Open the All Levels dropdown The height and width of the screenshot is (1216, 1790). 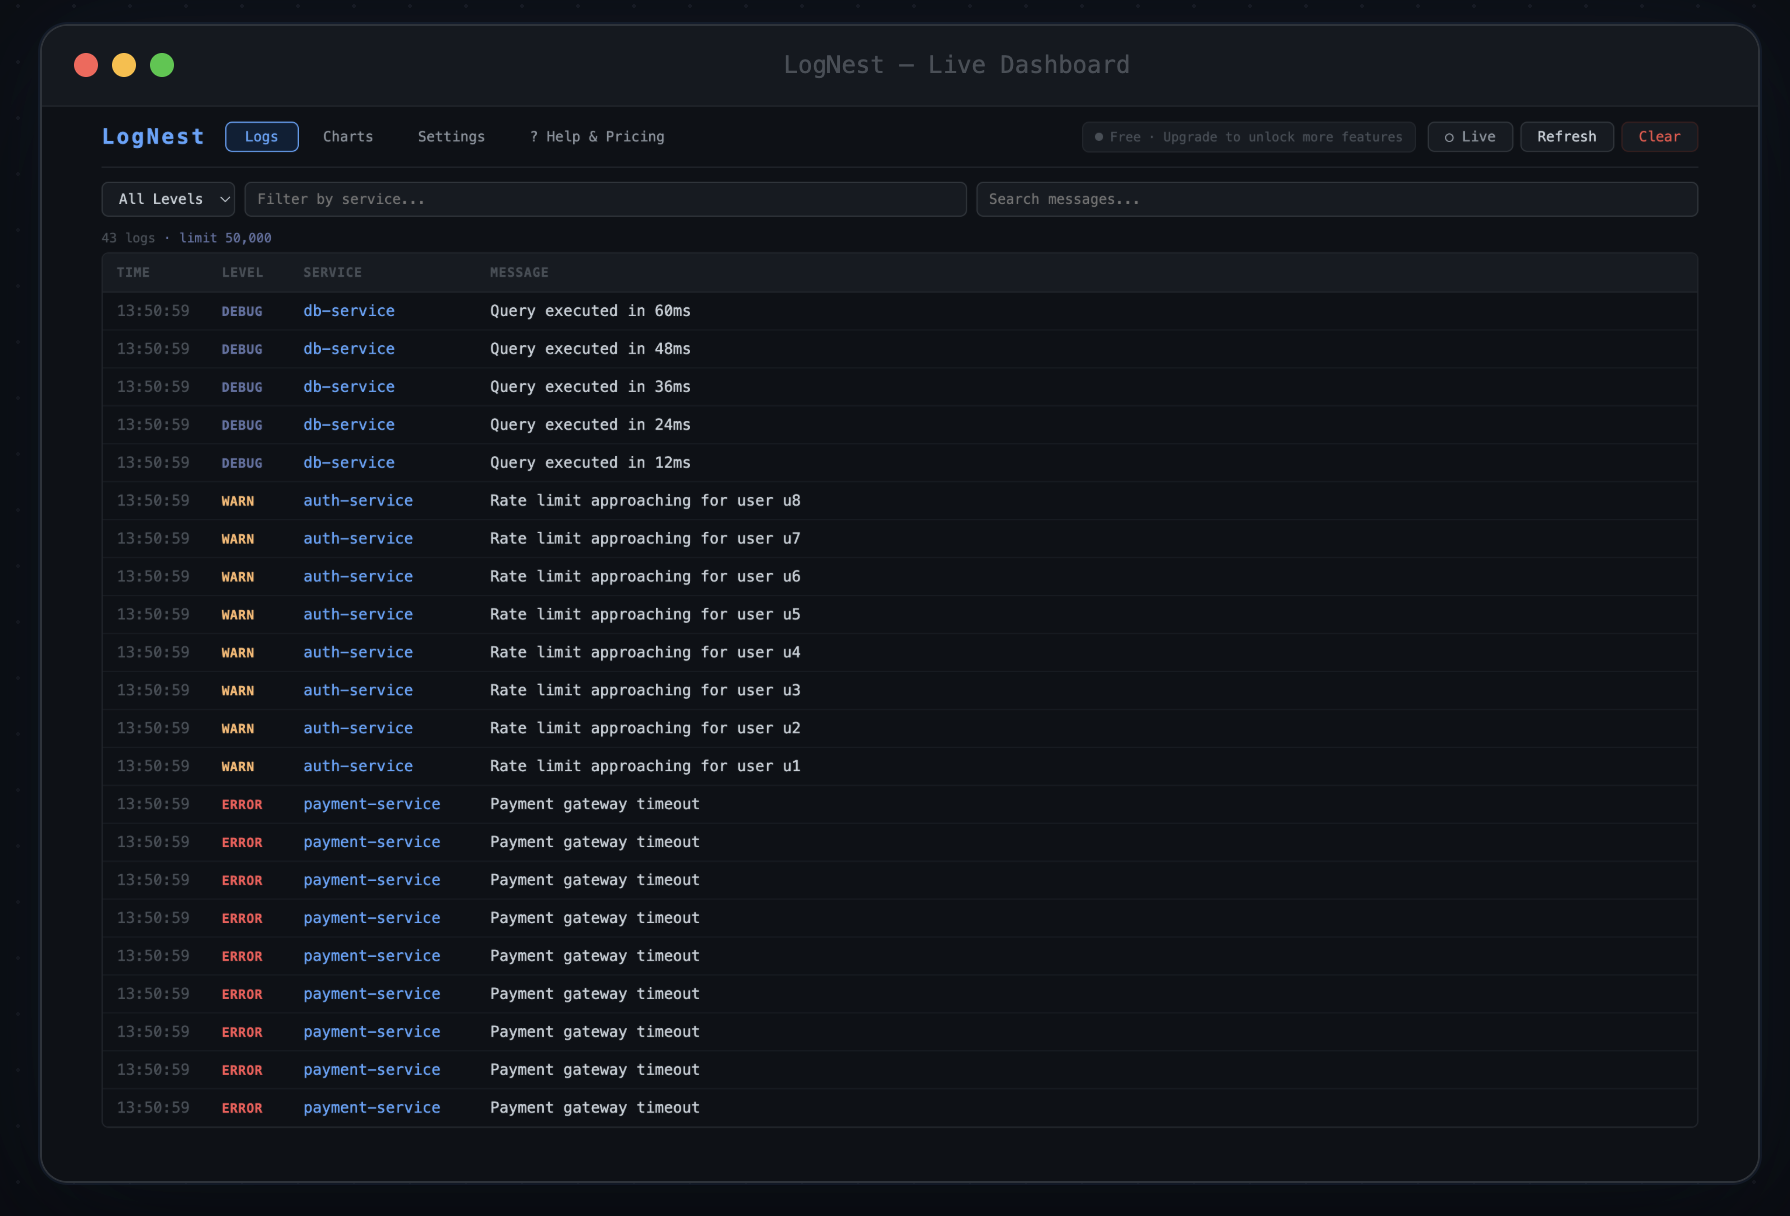(x=168, y=199)
